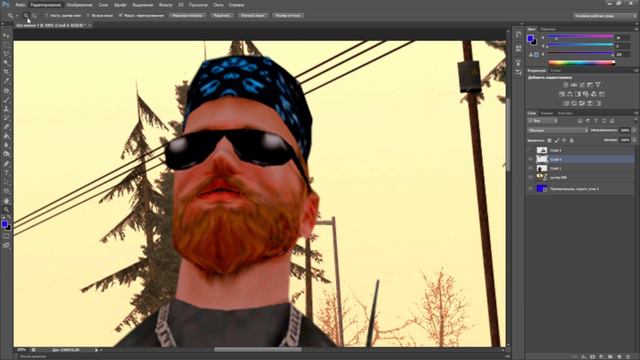The height and width of the screenshot is (360, 640).
Task: Open the tool preset picker arrow
Action: (x=17, y=16)
